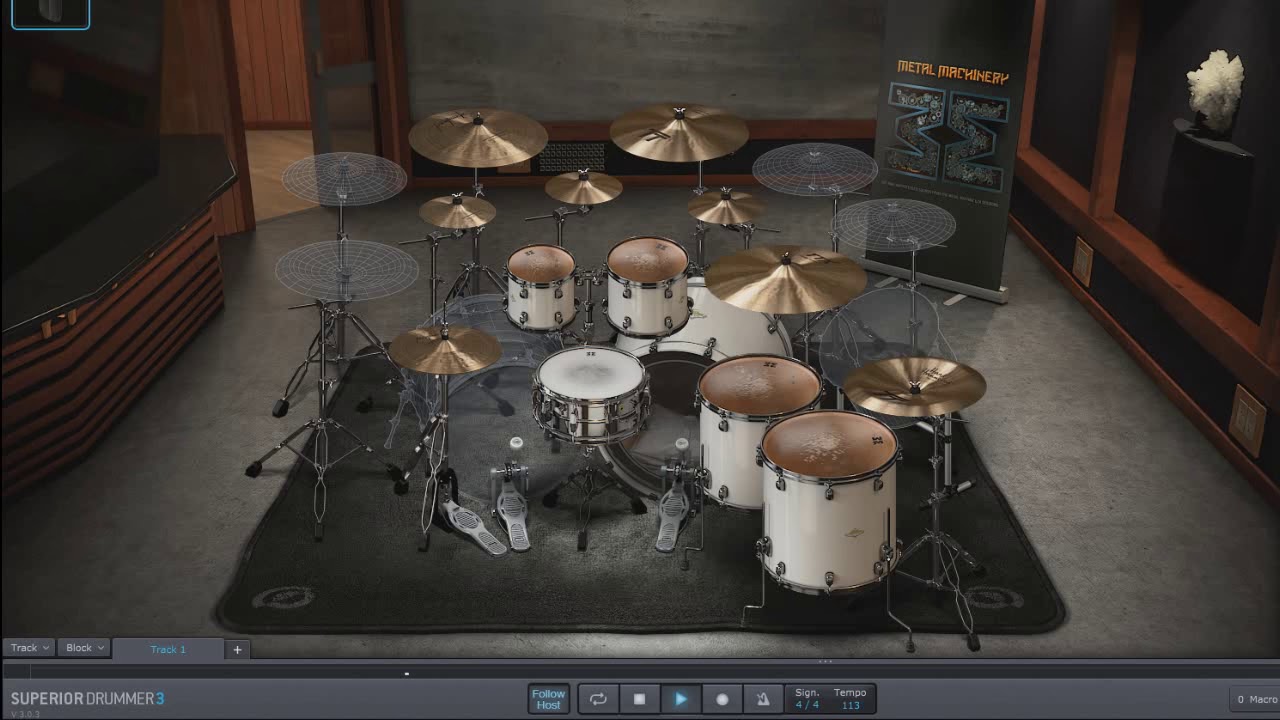Click the tempo value 113
1280x720 pixels.
point(850,705)
